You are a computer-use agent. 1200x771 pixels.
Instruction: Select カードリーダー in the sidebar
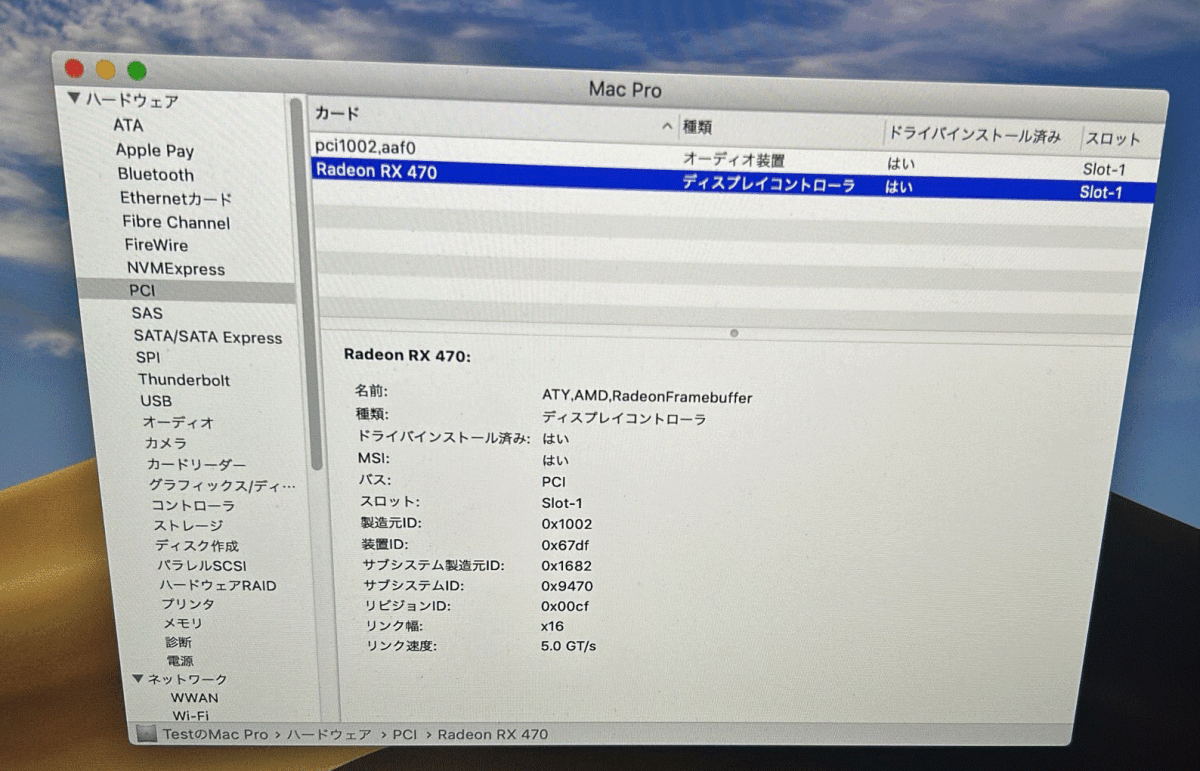196,464
